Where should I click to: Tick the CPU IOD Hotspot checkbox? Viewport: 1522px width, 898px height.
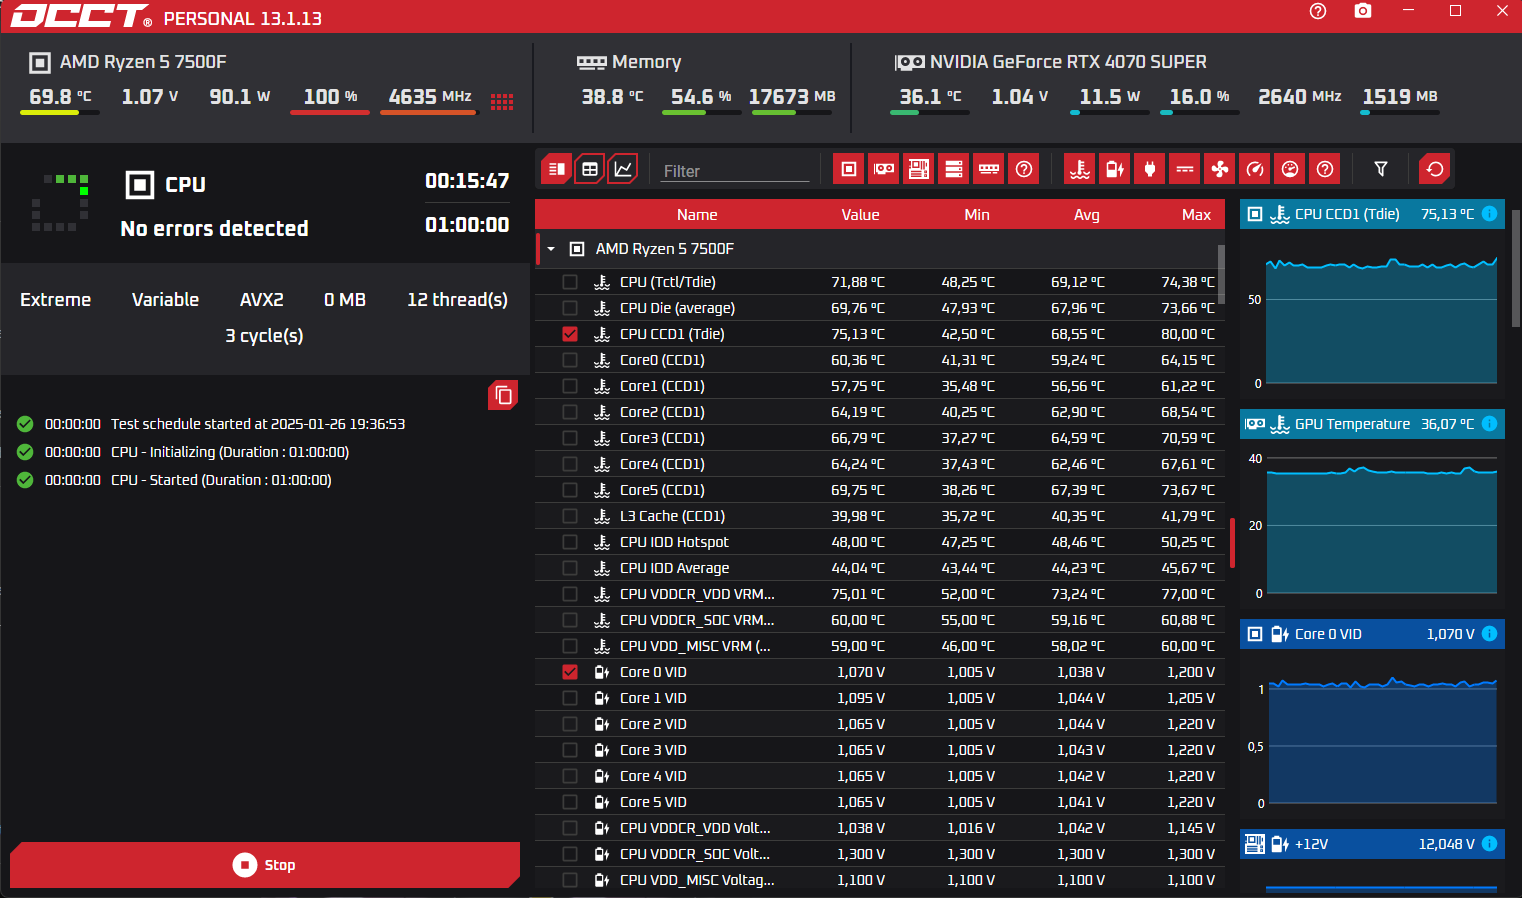pyautogui.click(x=570, y=542)
